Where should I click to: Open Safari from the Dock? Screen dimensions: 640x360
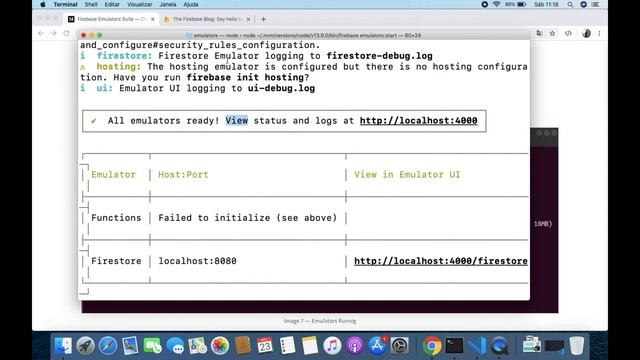(108, 346)
